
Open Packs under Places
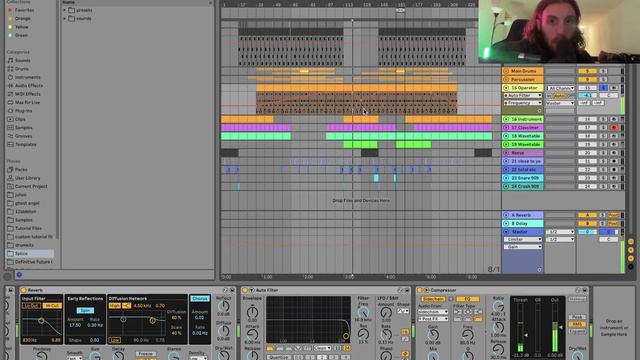tap(21, 169)
